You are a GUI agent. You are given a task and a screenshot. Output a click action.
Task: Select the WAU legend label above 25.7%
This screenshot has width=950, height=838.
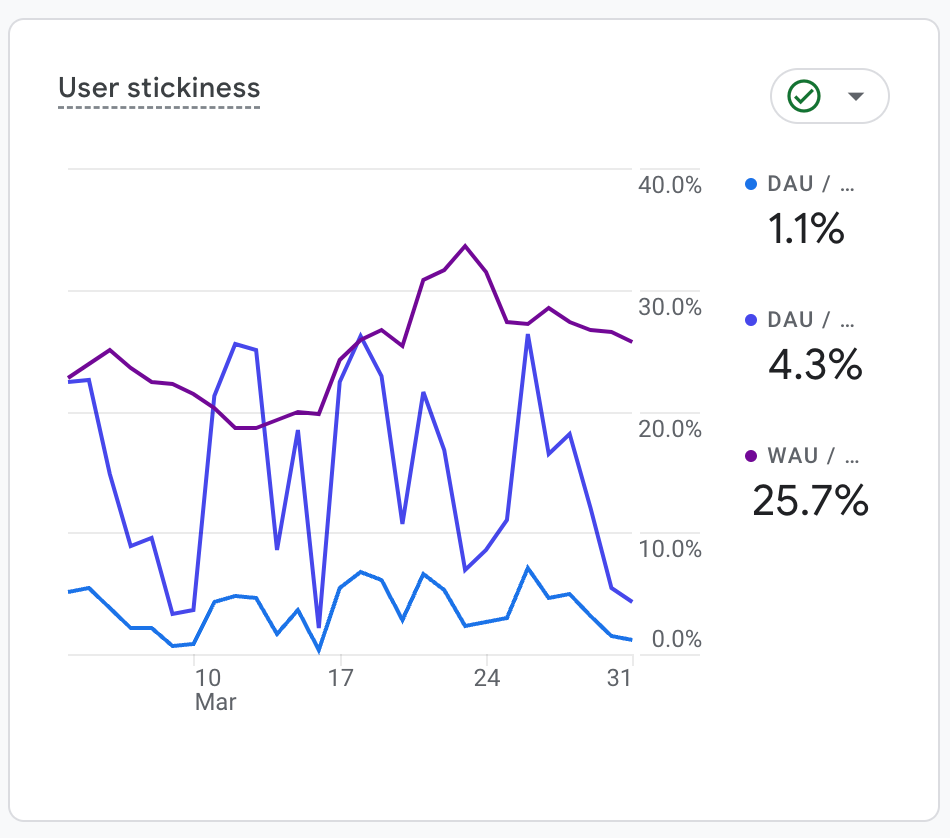(x=812, y=456)
